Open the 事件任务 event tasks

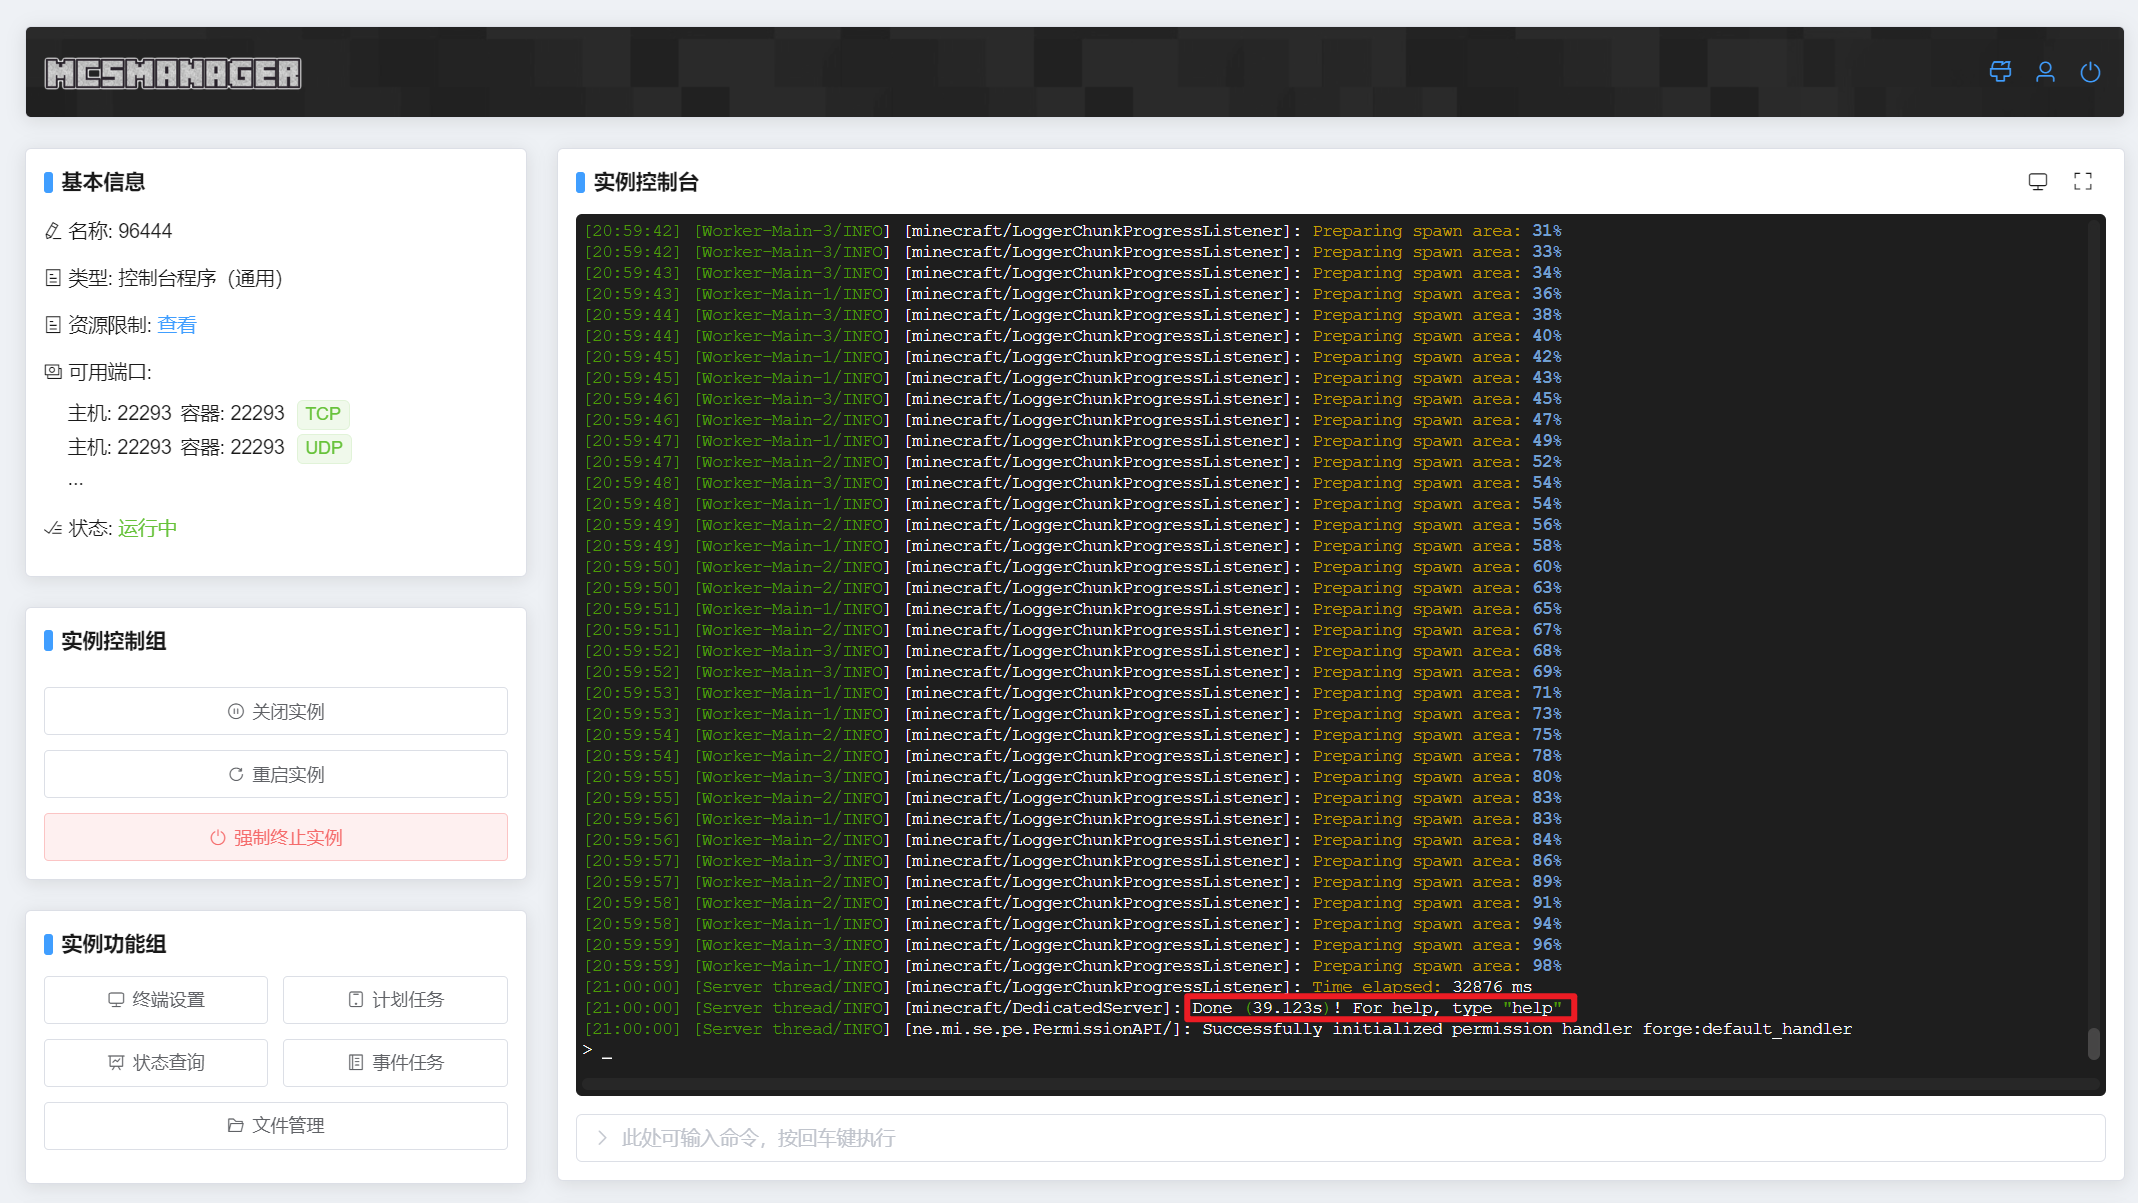(x=396, y=1063)
